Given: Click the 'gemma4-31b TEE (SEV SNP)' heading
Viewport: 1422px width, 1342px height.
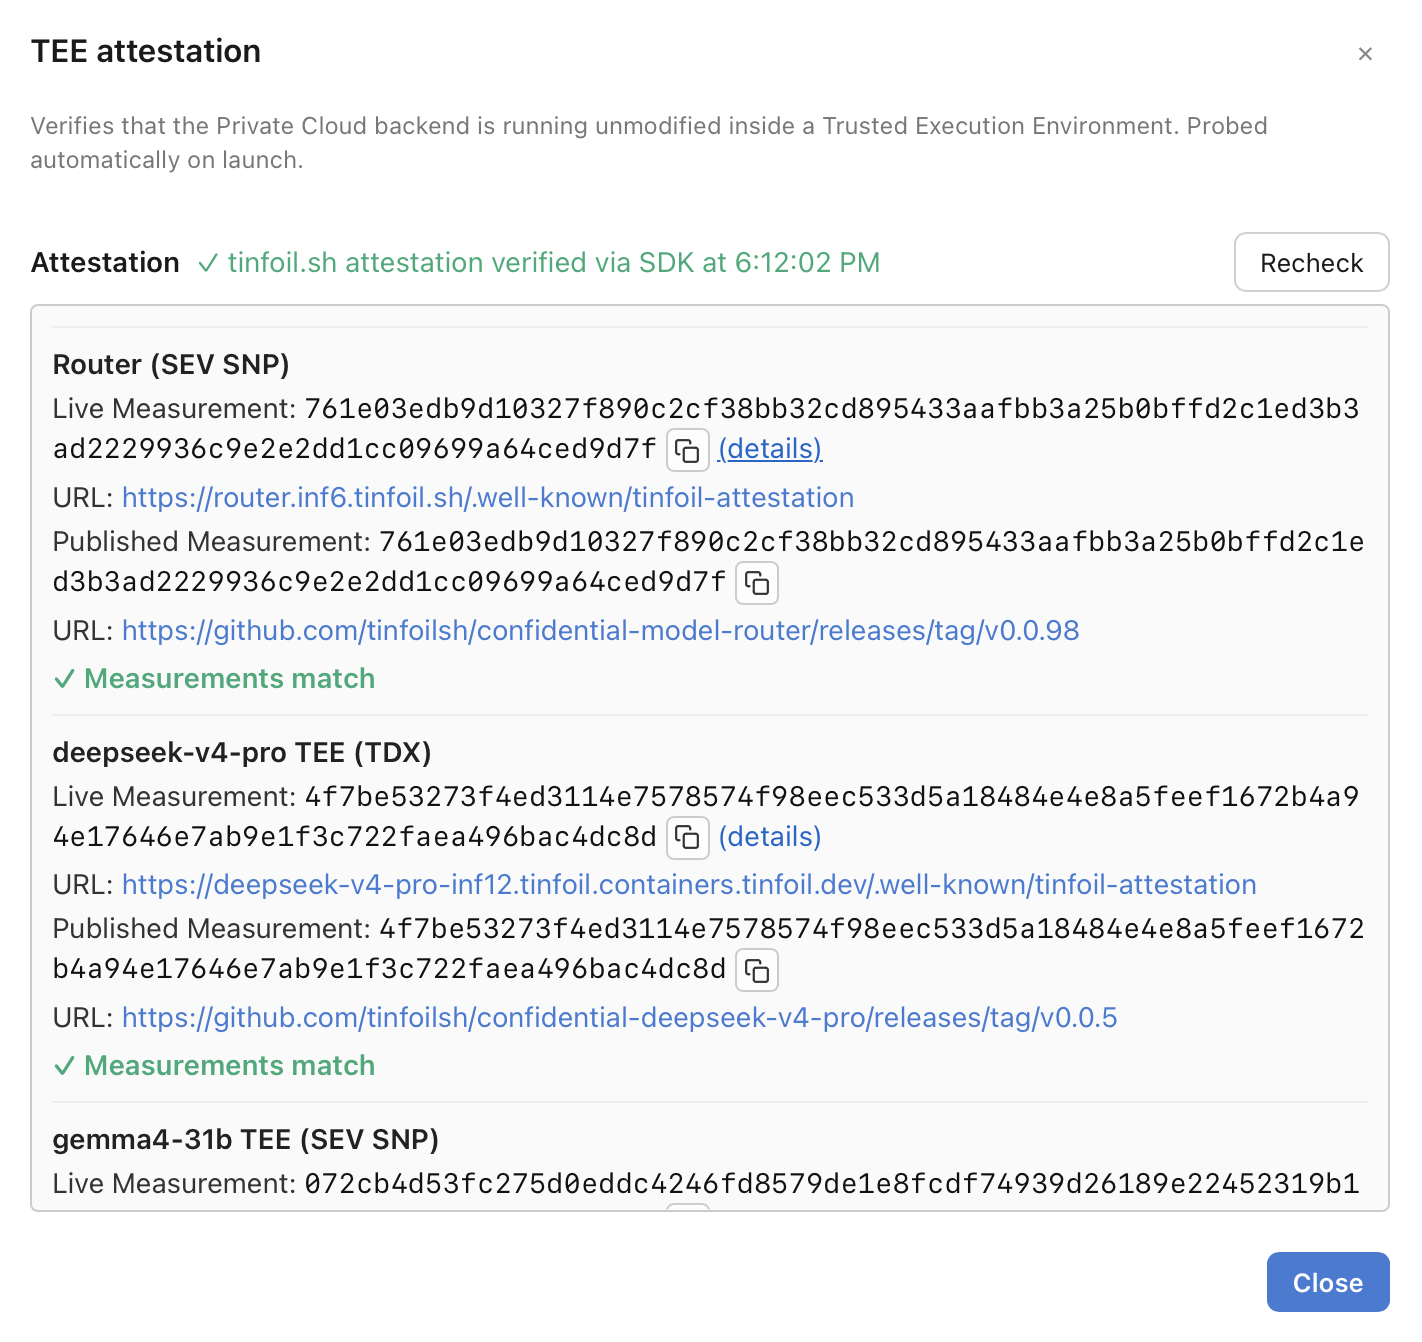Looking at the screenshot, I should click(246, 1139).
